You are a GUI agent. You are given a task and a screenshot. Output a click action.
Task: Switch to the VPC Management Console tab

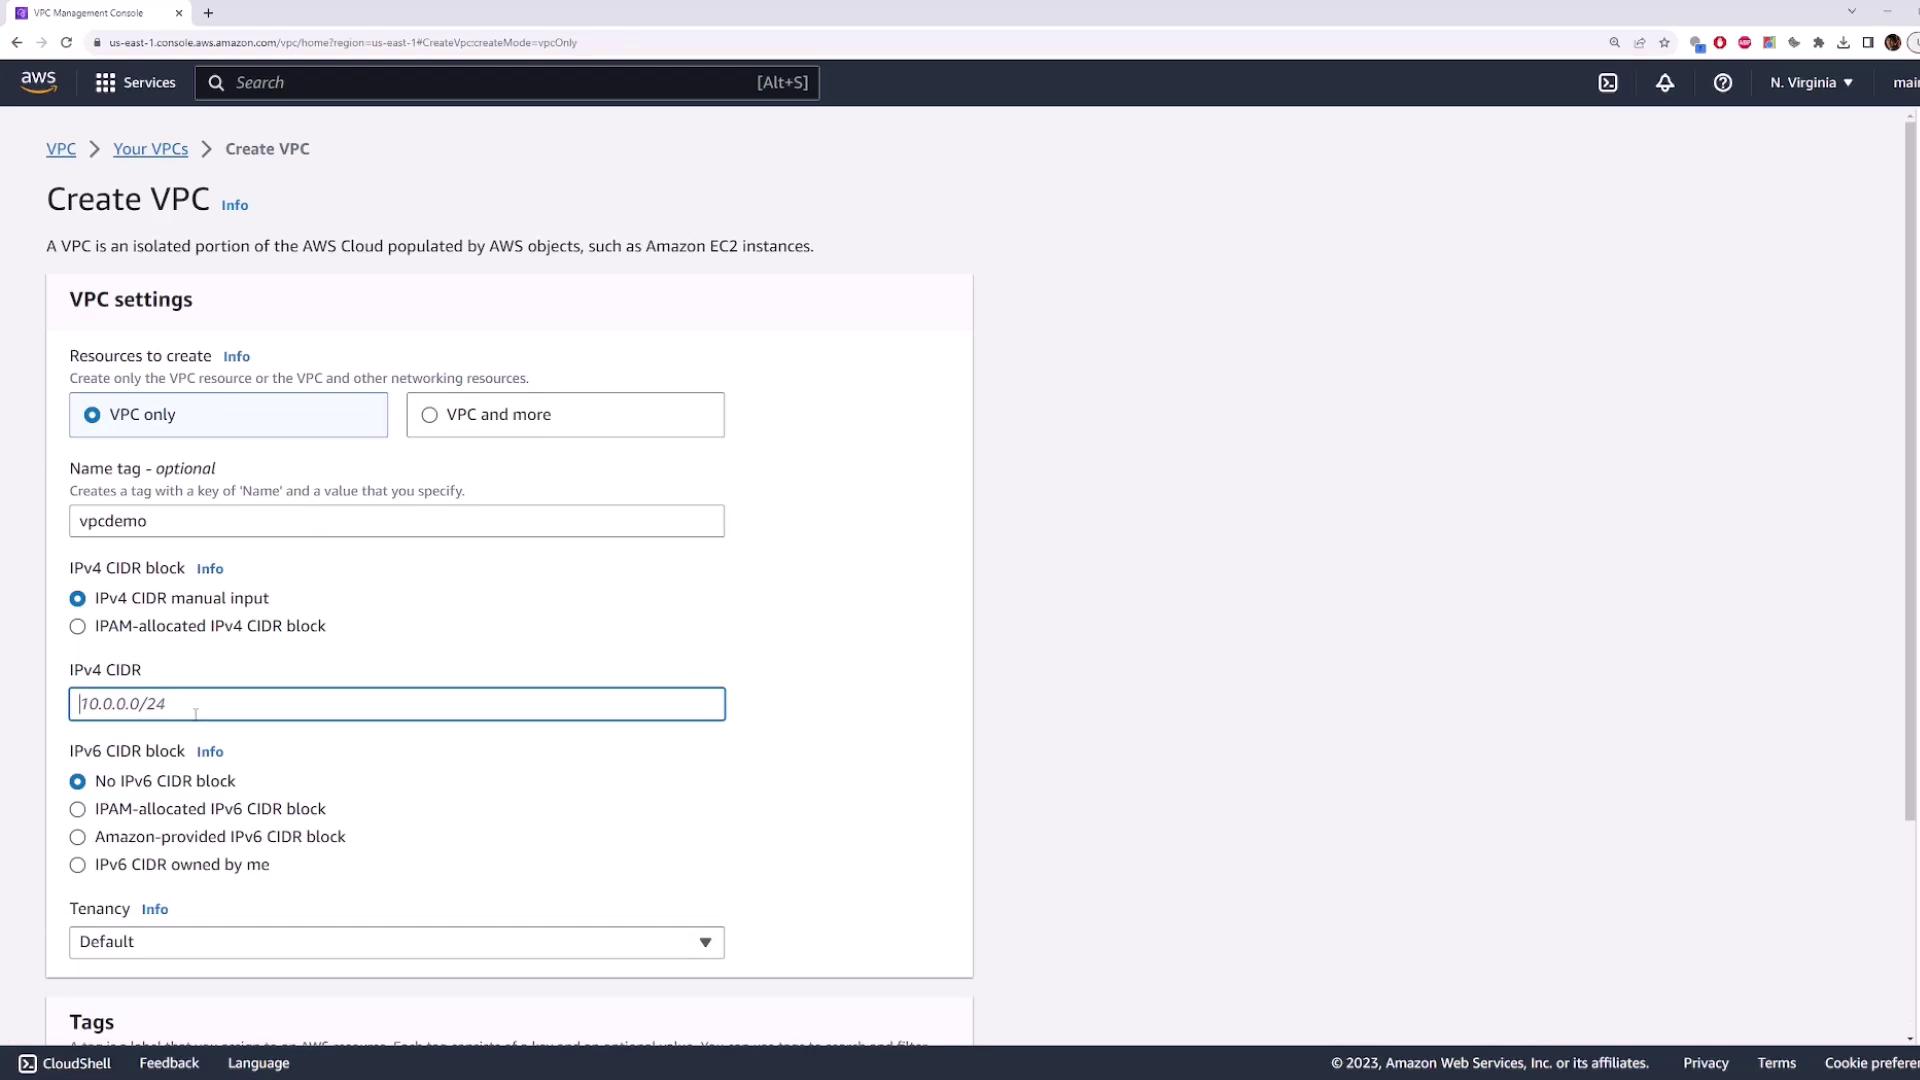point(90,13)
